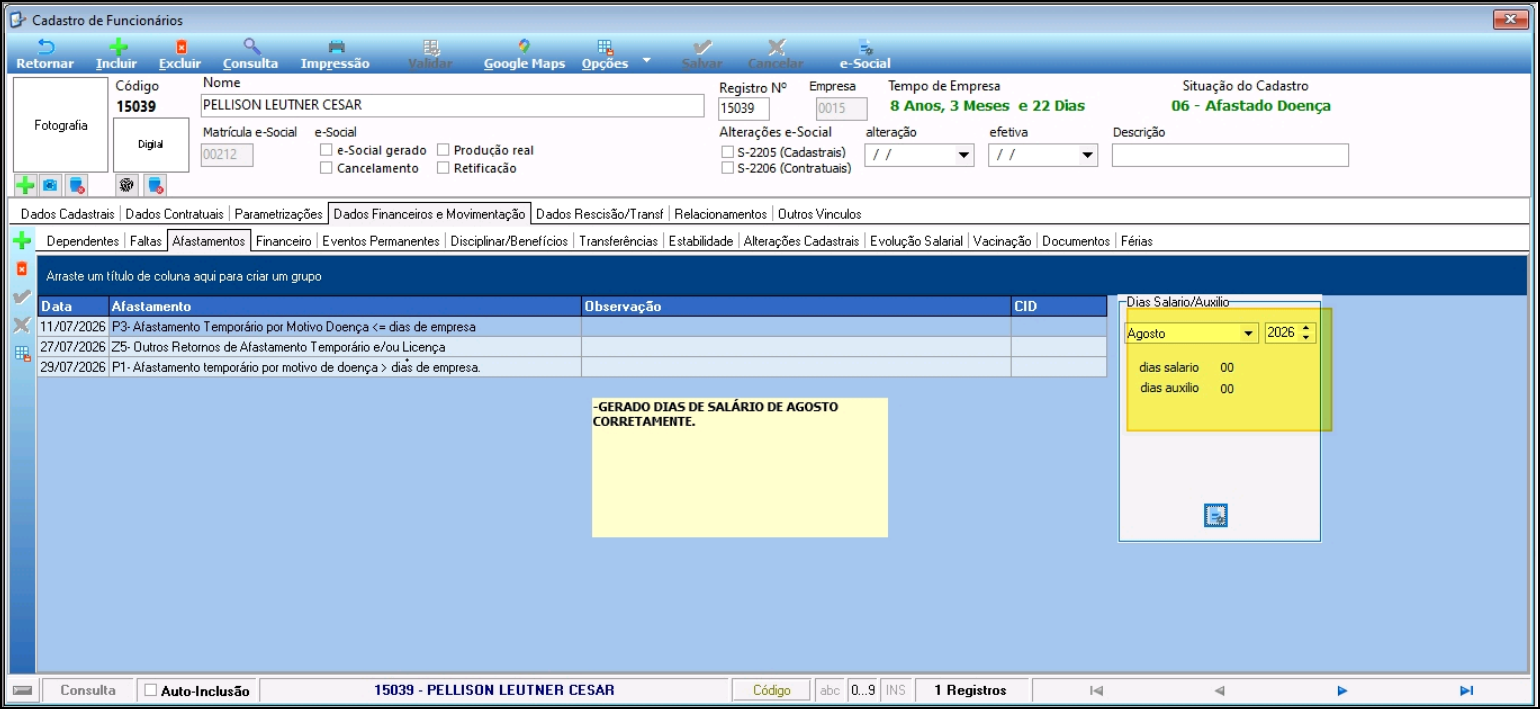Expand the alteração date dropdown
This screenshot has height=709, width=1540.
click(964, 155)
